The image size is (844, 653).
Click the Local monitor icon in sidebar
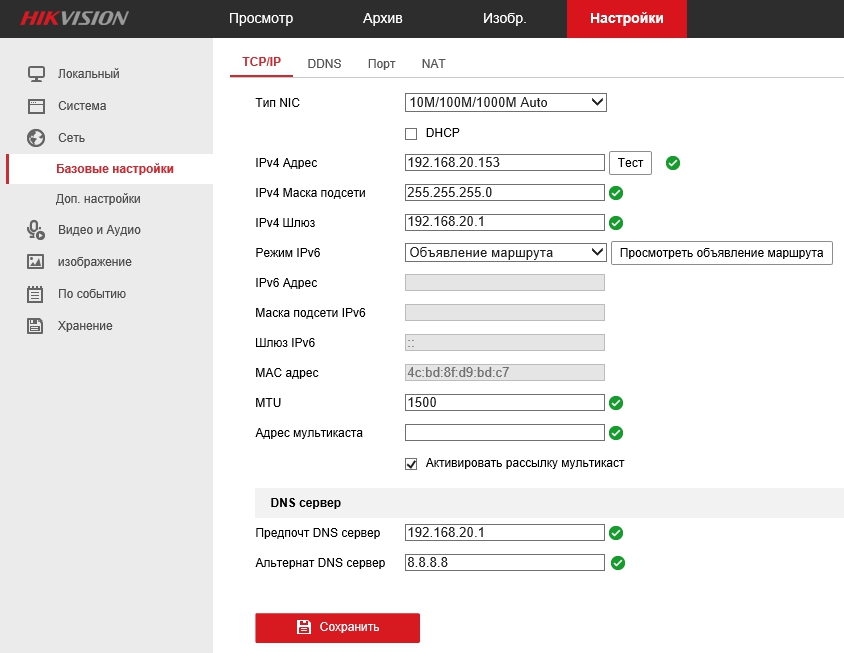click(x=36, y=74)
